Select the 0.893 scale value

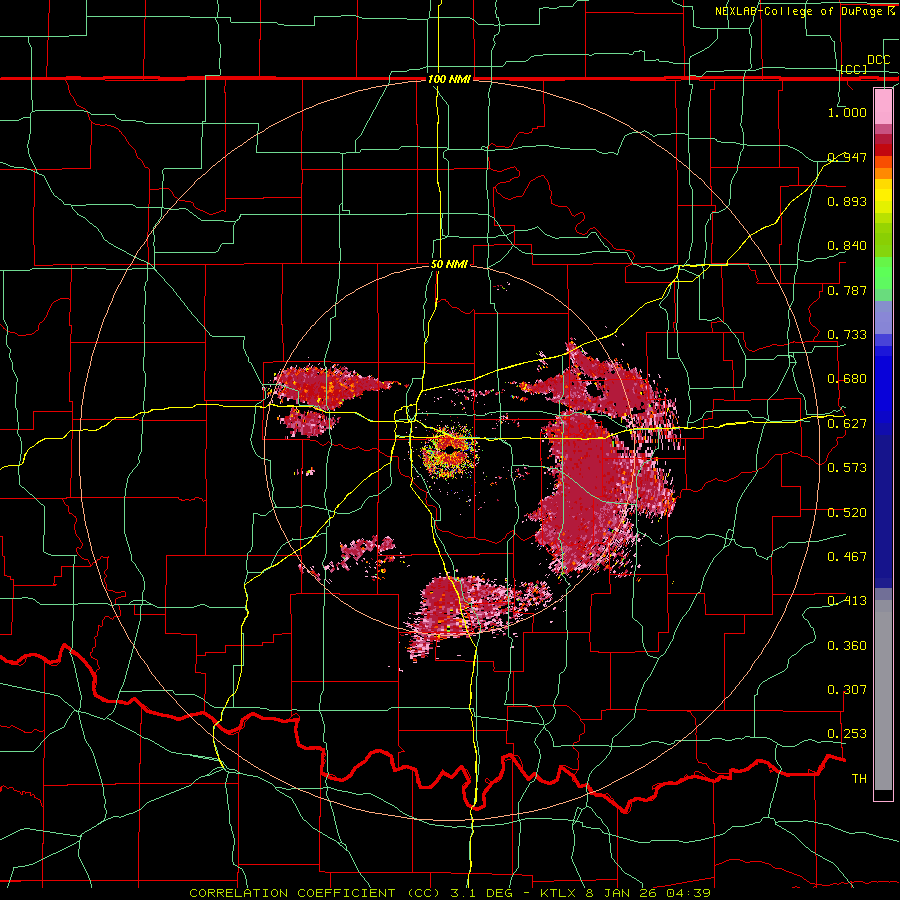point(847,201)
